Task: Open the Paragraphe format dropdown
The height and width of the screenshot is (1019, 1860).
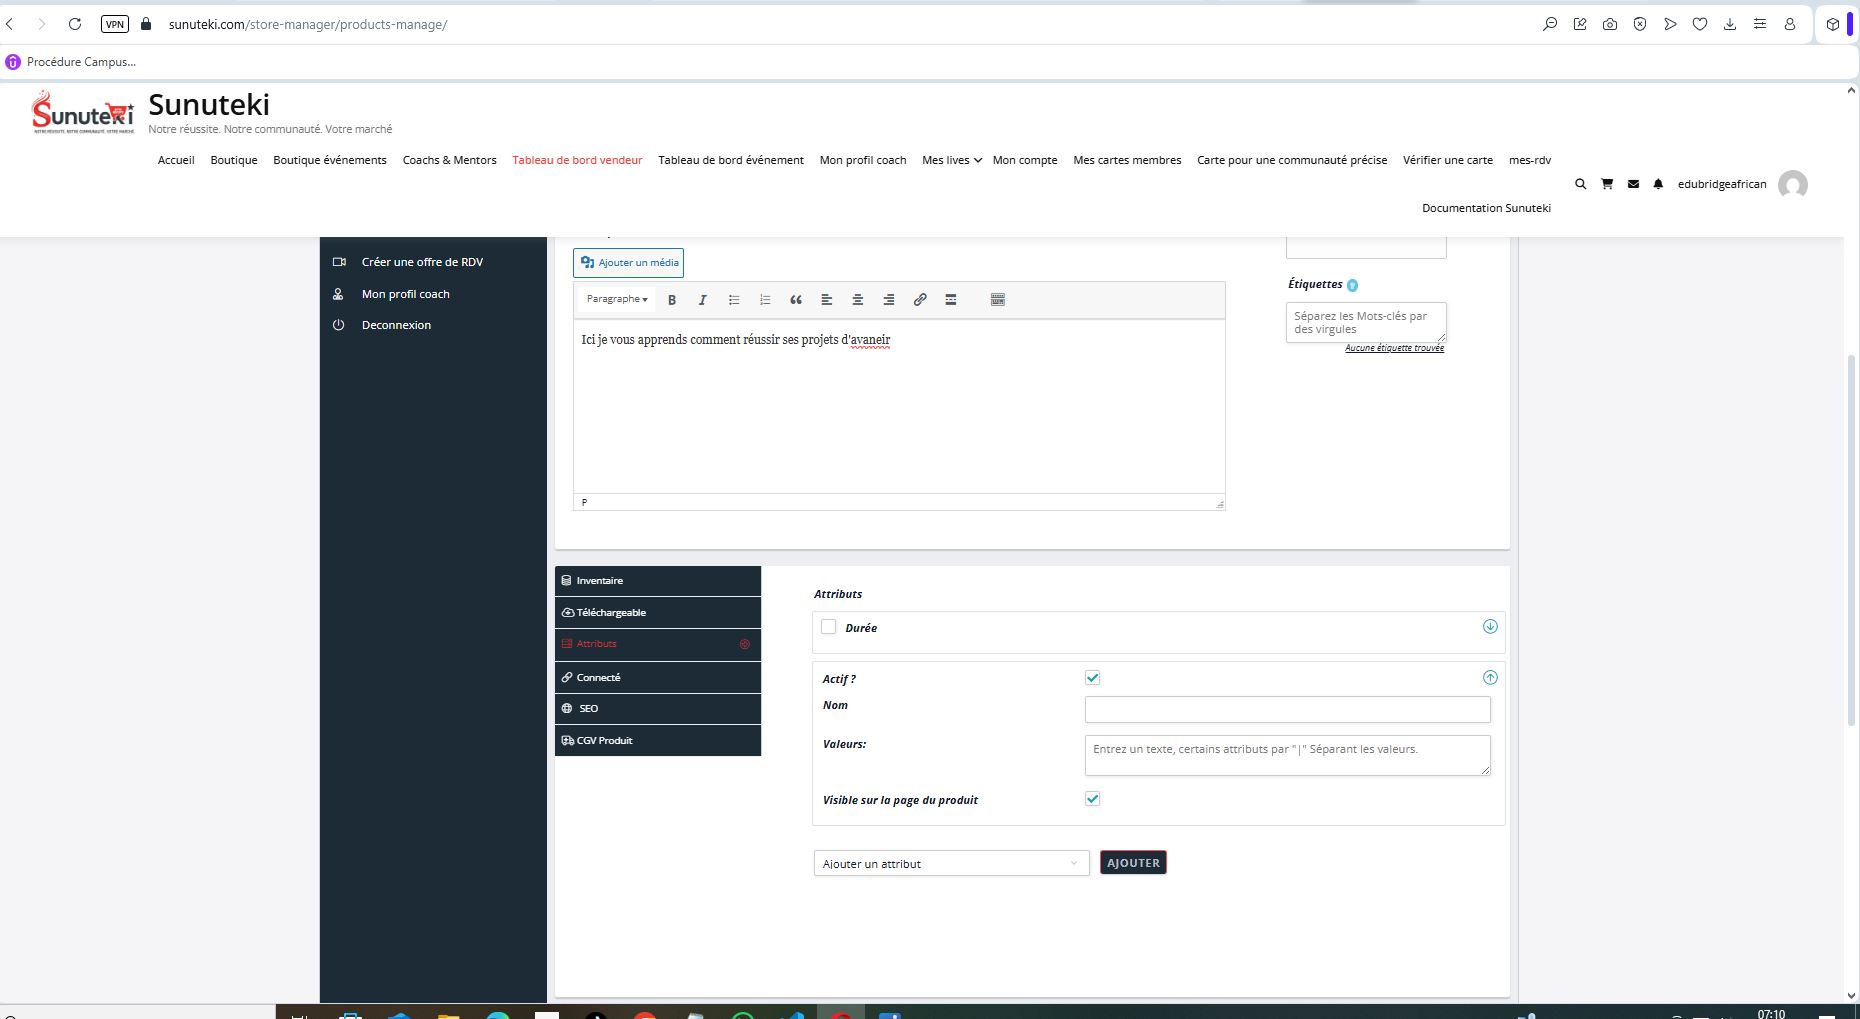Action: pyautogui.click(x=616, y=299)
